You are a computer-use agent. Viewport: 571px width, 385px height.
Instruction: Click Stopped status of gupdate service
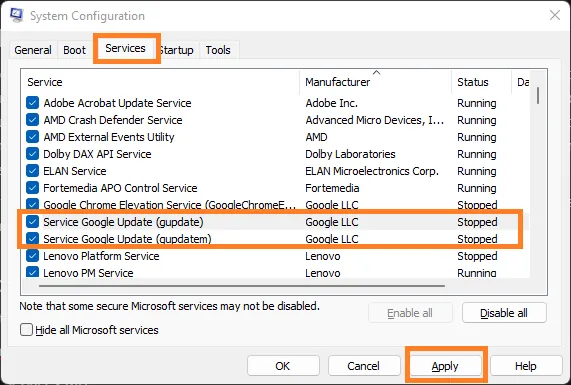point(477,222)
